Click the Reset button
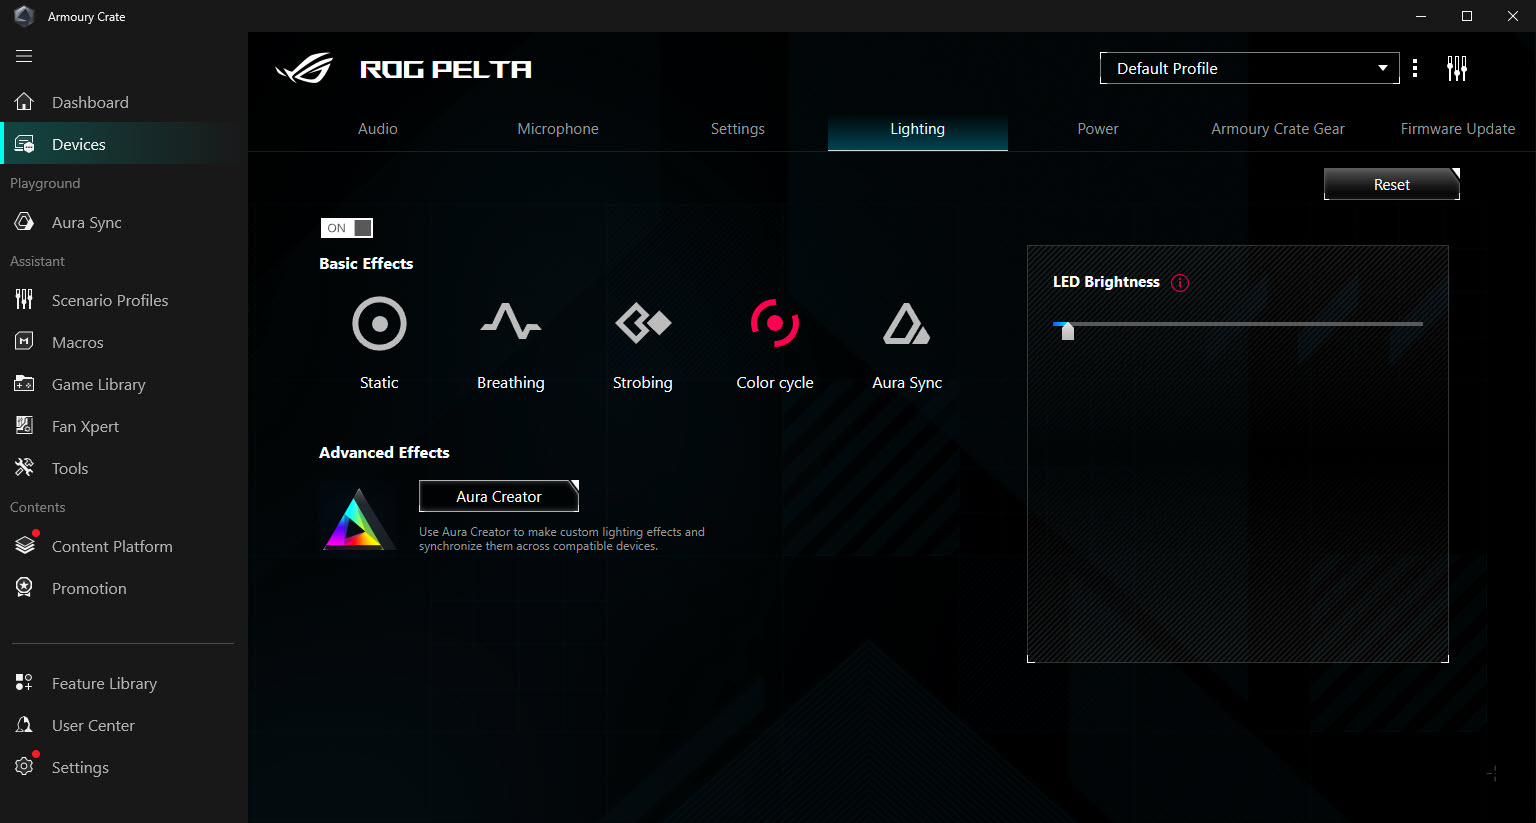 tap(1392, 184)
